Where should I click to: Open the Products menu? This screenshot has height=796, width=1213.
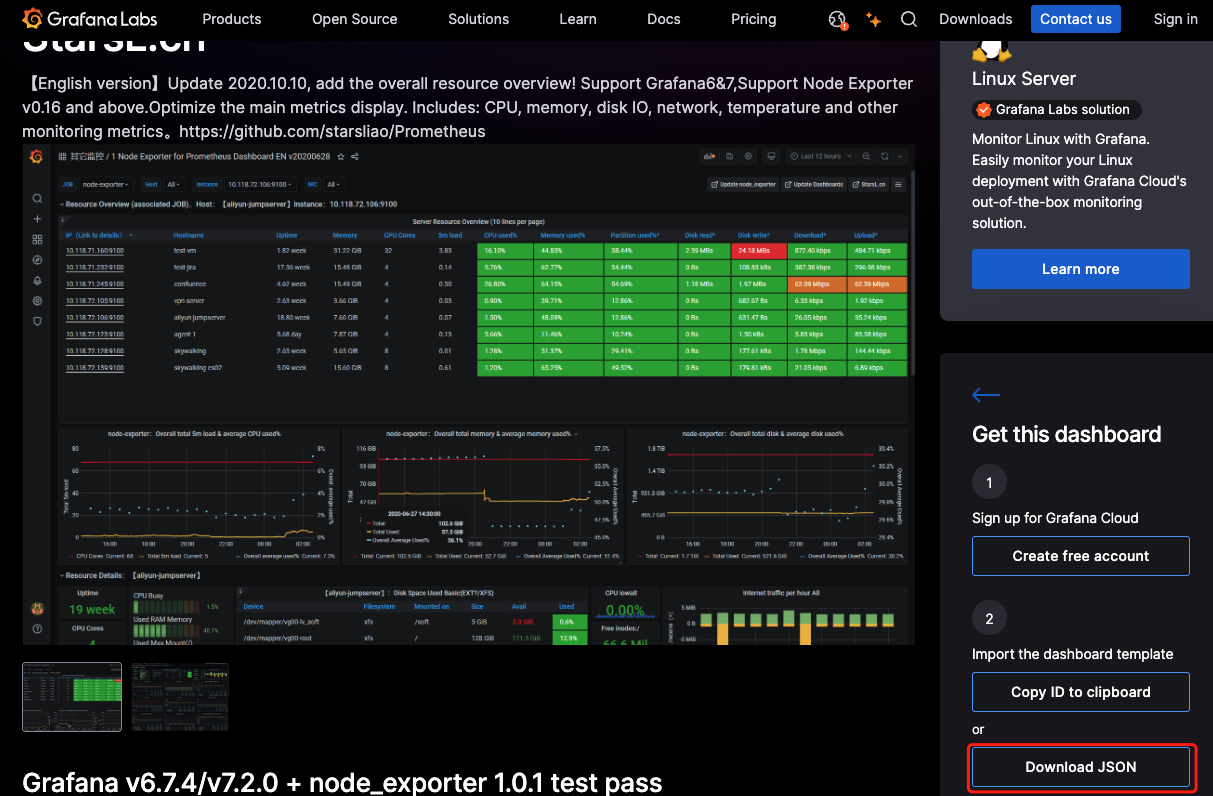(232, 19)
